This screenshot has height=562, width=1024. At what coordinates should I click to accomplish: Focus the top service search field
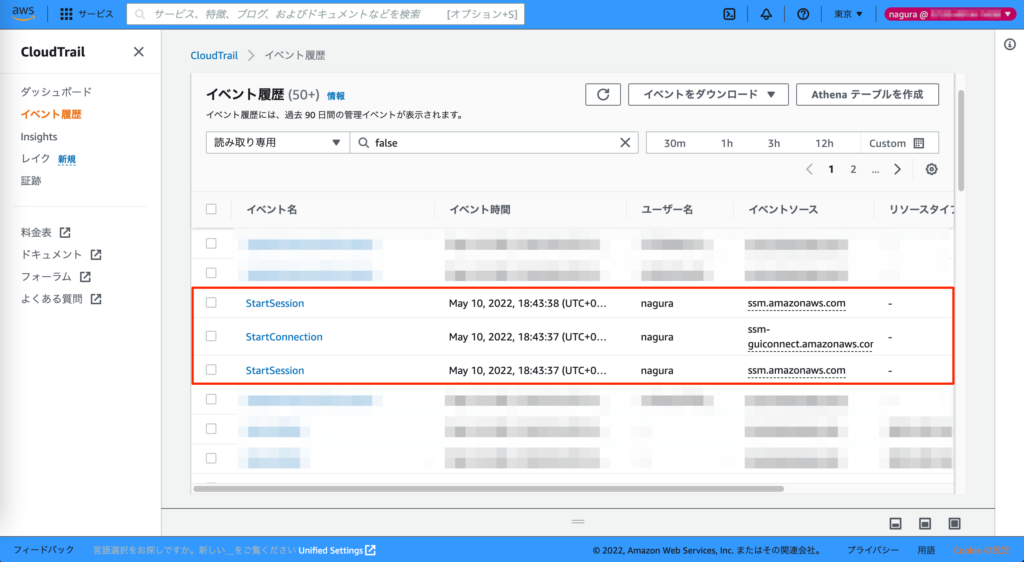pyautogui.click(x=325, y=14)
